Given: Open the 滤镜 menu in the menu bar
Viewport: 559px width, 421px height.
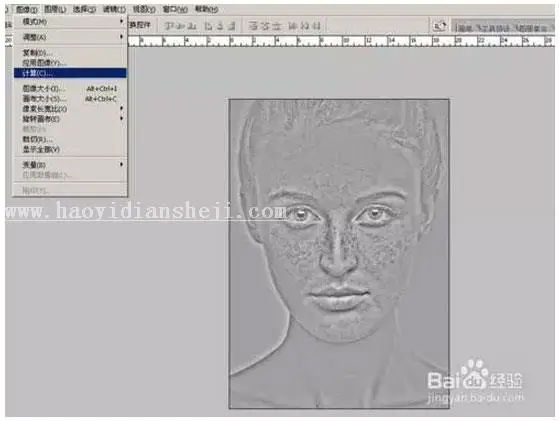Looking at the screenshot, I should coord(114,9).
